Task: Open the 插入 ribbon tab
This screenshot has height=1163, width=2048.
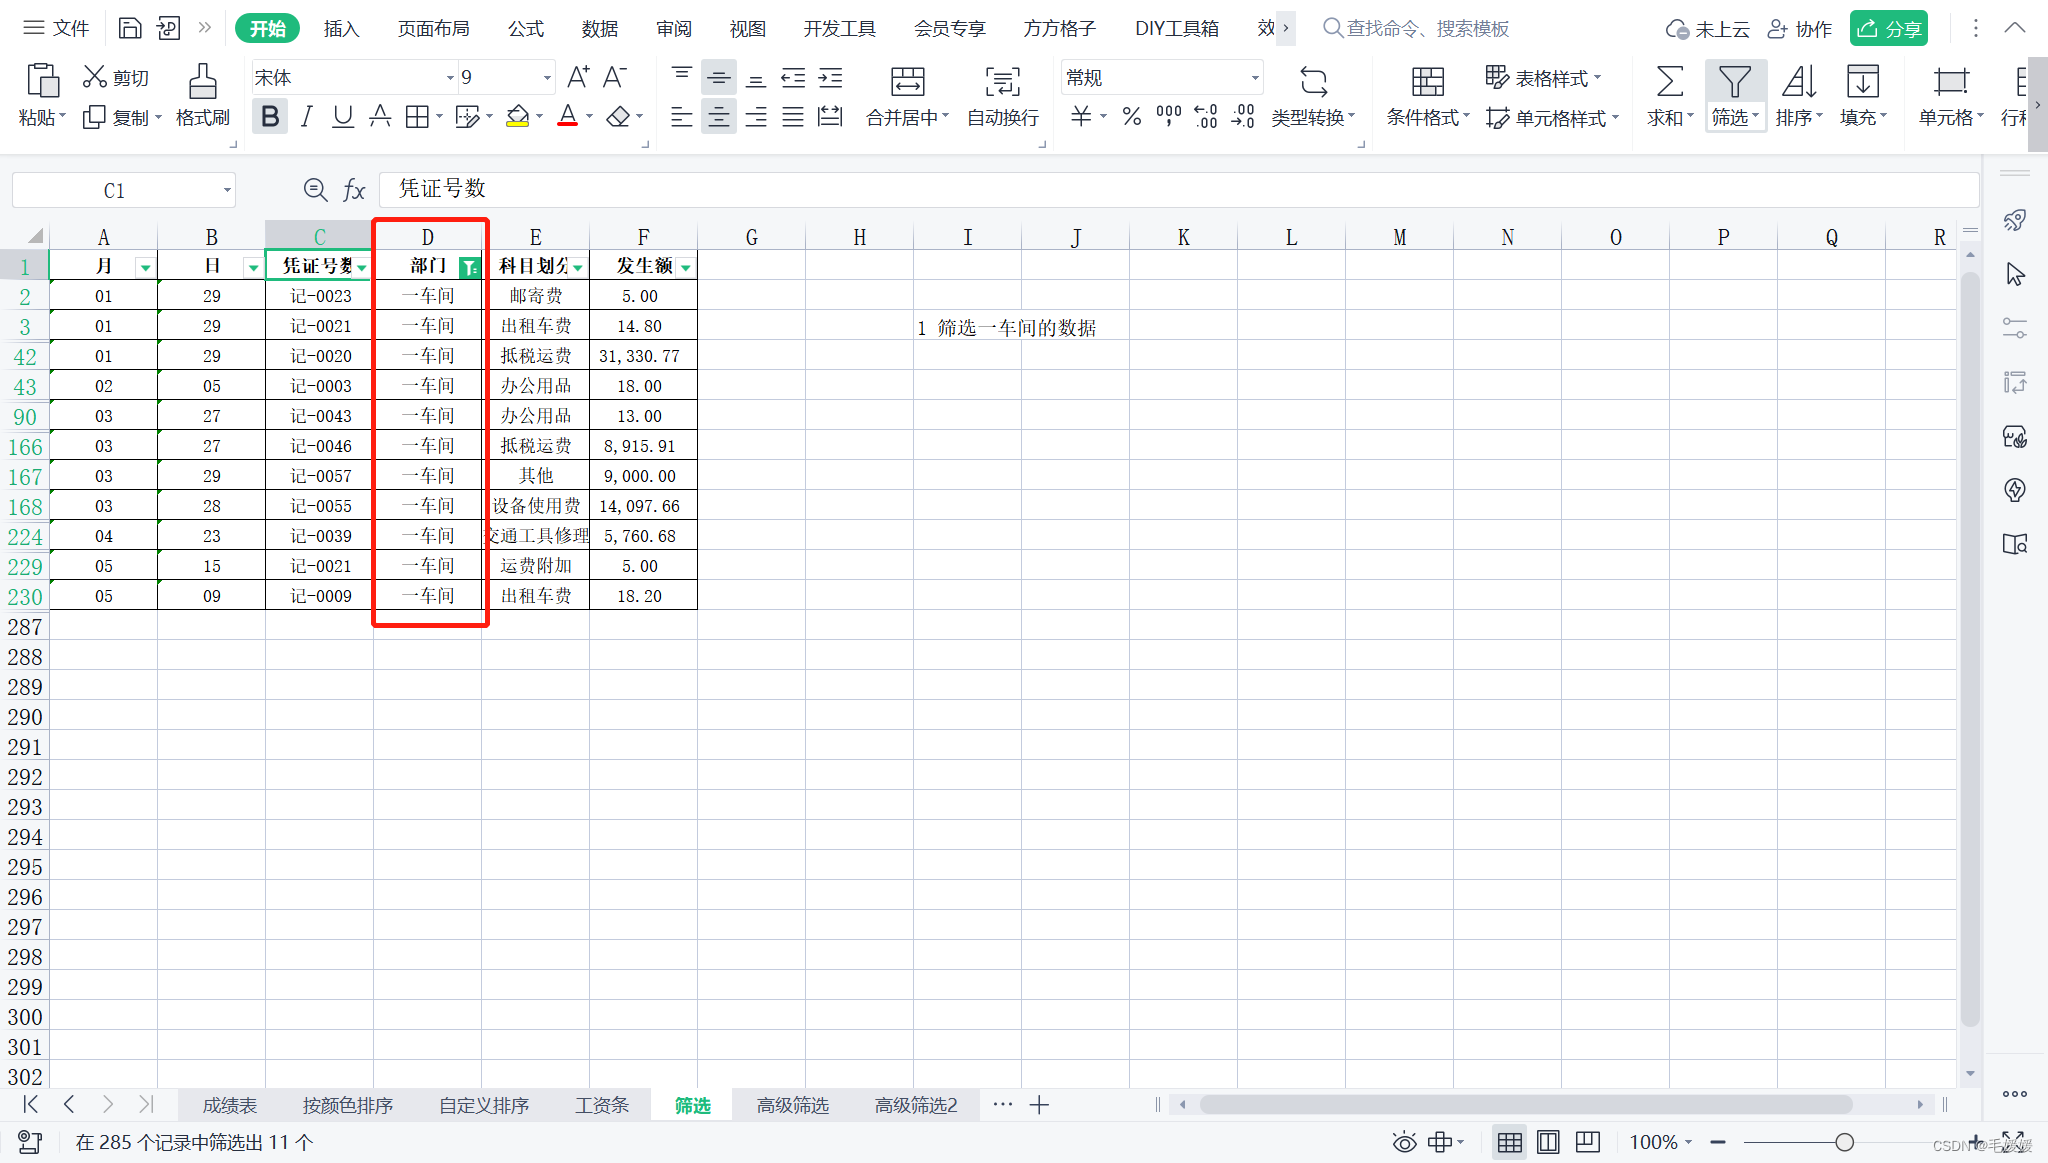Action: (341, 28)
